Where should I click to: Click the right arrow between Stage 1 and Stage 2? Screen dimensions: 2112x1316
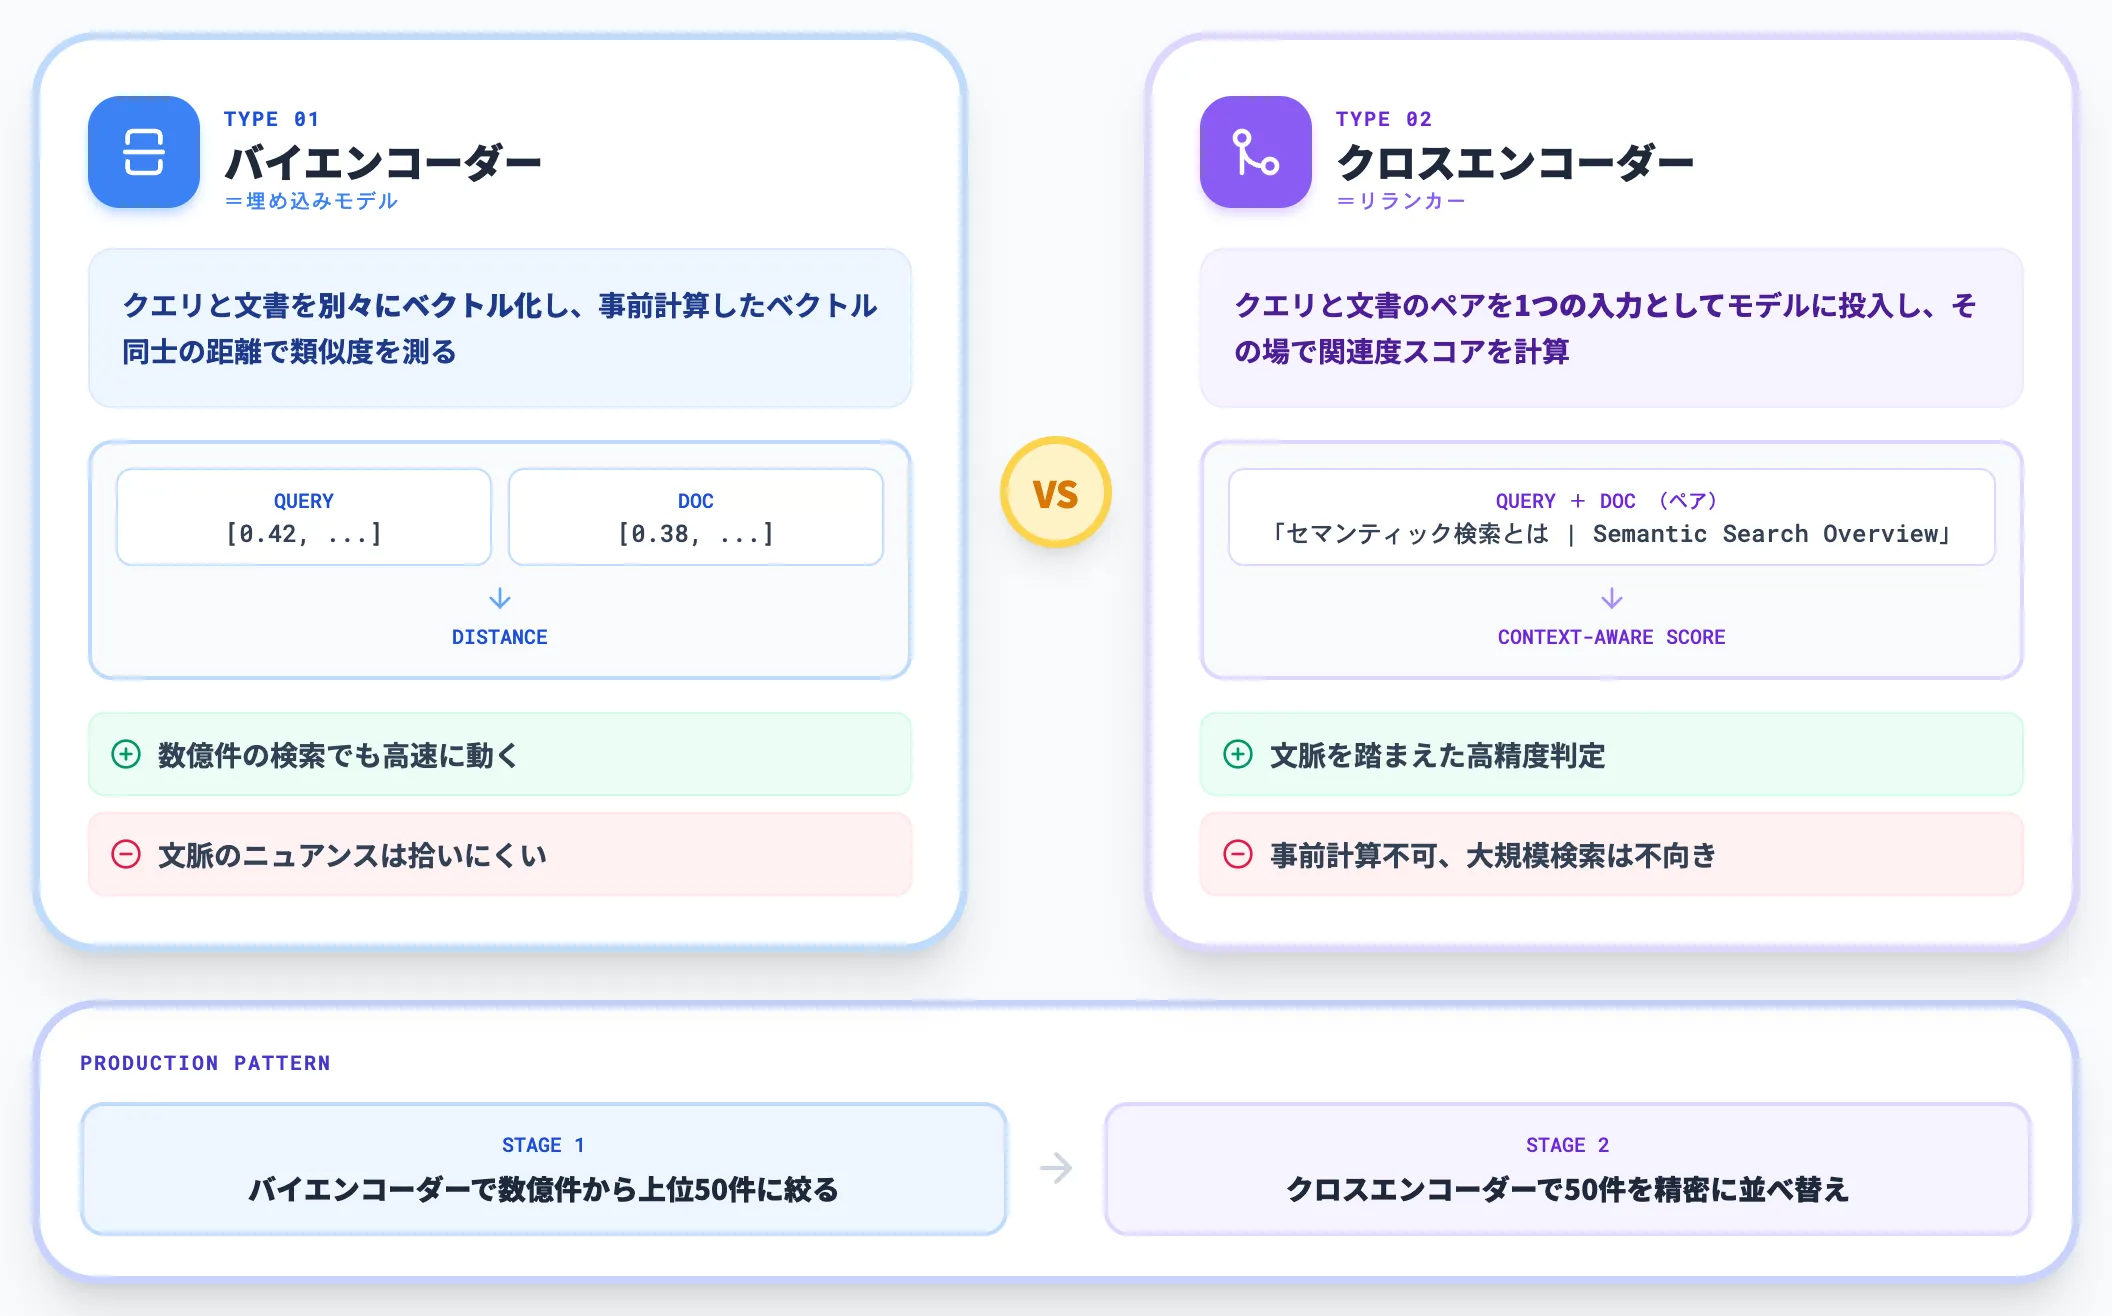[1056, 1168]
